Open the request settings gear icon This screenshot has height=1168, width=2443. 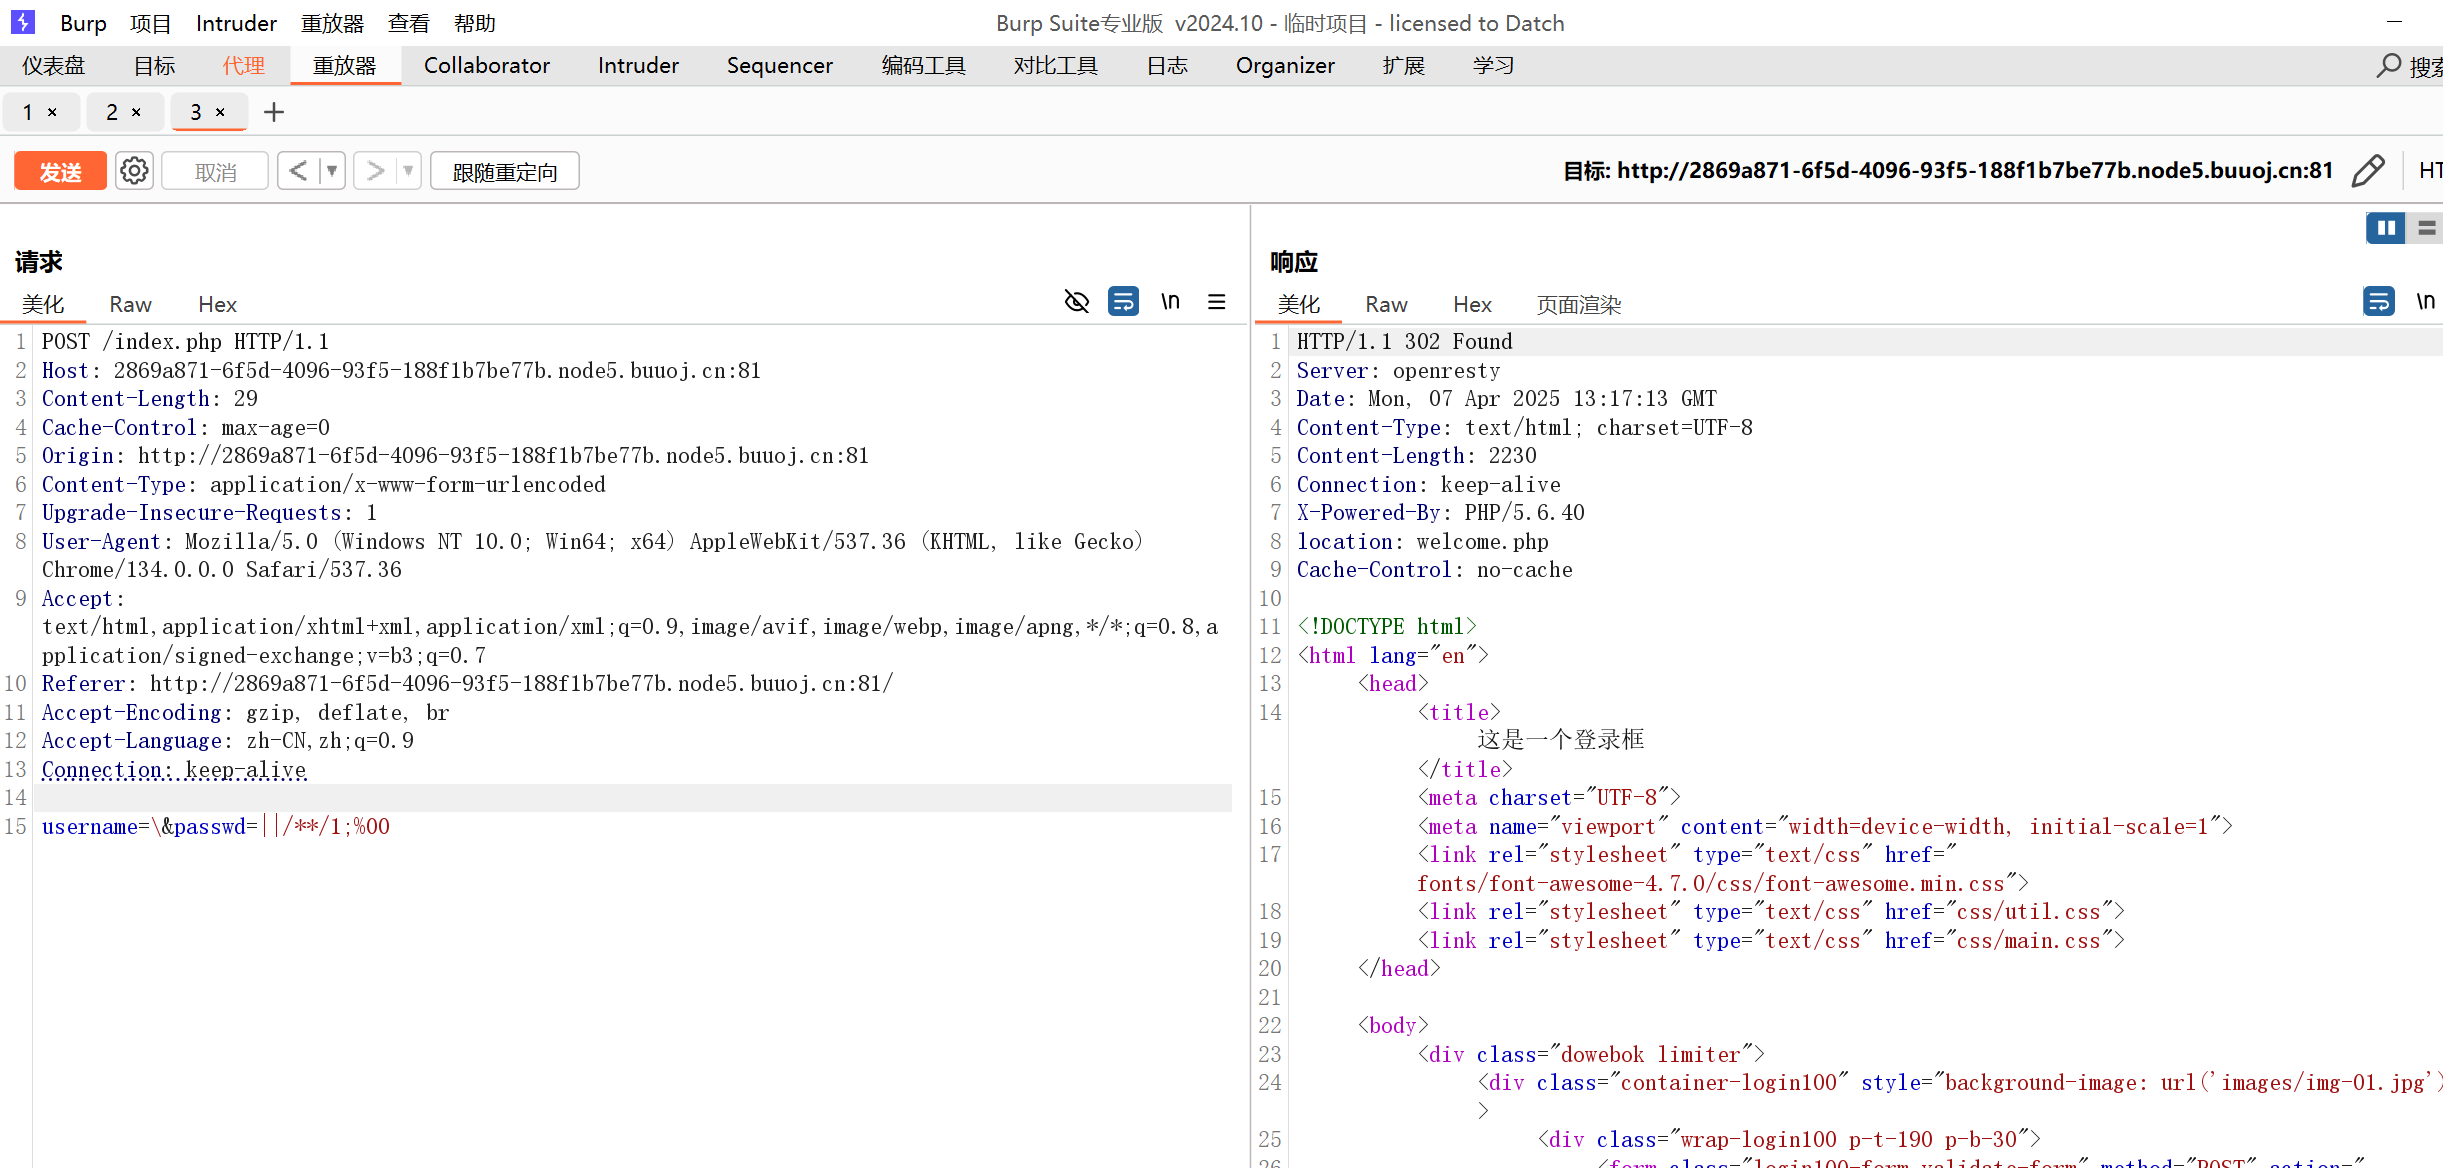[x=134, y=171]
